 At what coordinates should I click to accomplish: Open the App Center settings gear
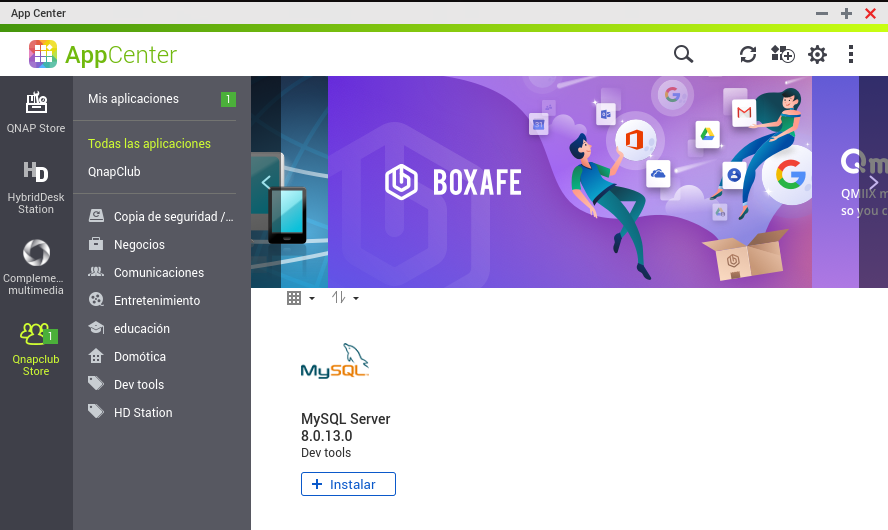pyautogui.click(x=817, y=54)
